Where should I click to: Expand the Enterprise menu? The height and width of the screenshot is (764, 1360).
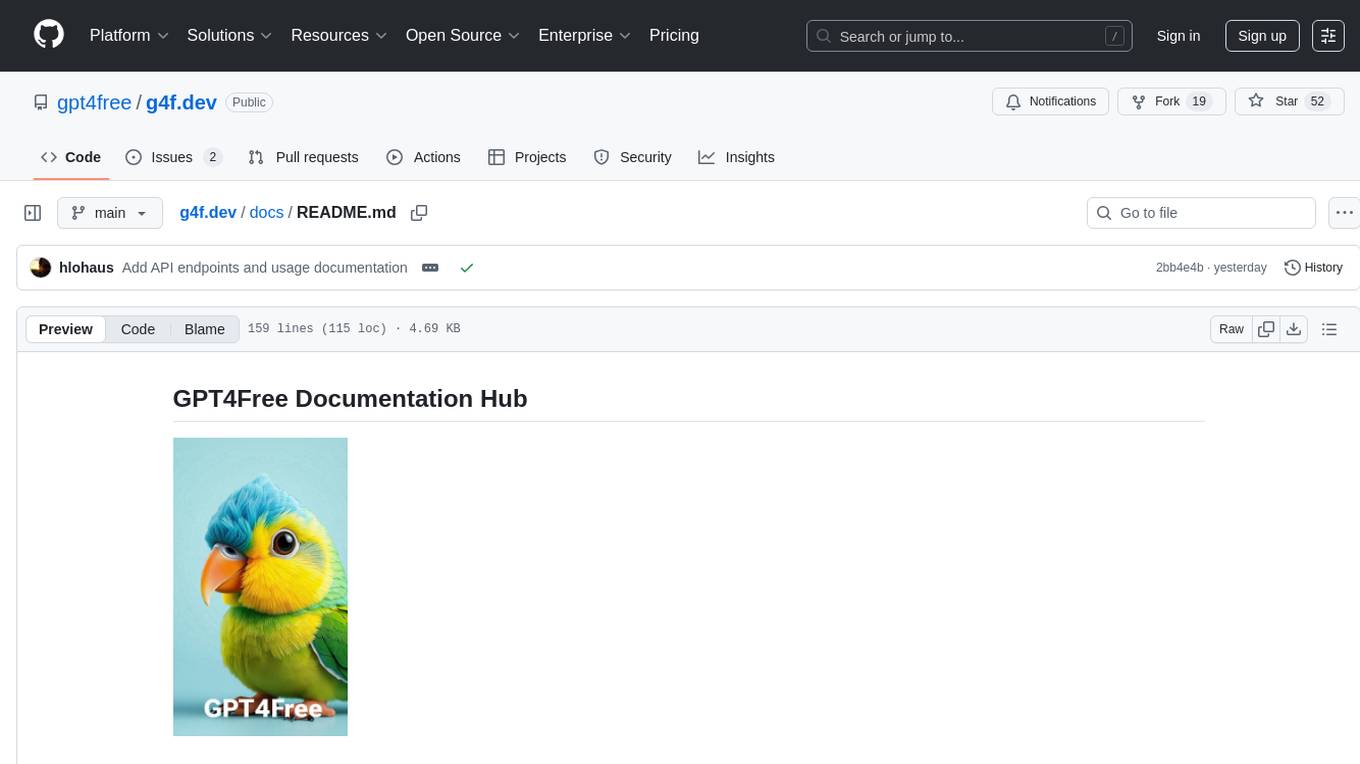(585, 35)
